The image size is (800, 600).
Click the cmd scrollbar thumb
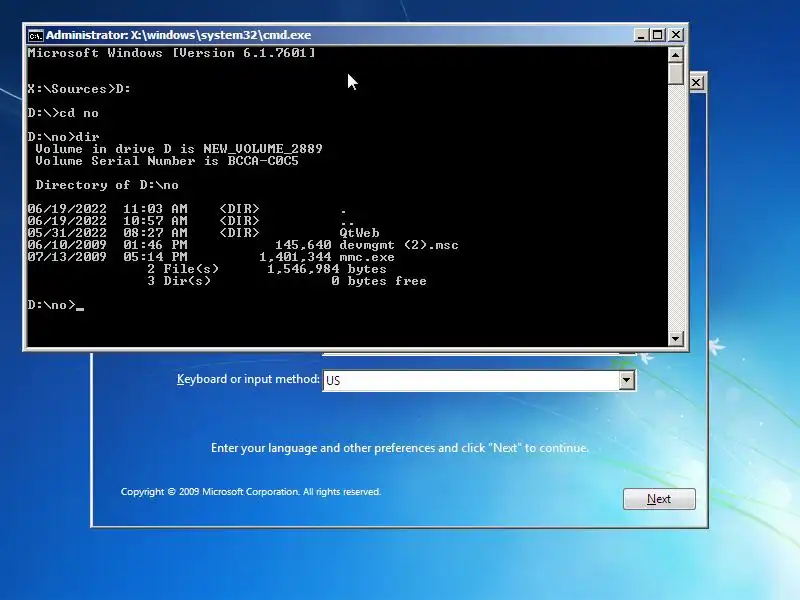[x=676, y=73]
